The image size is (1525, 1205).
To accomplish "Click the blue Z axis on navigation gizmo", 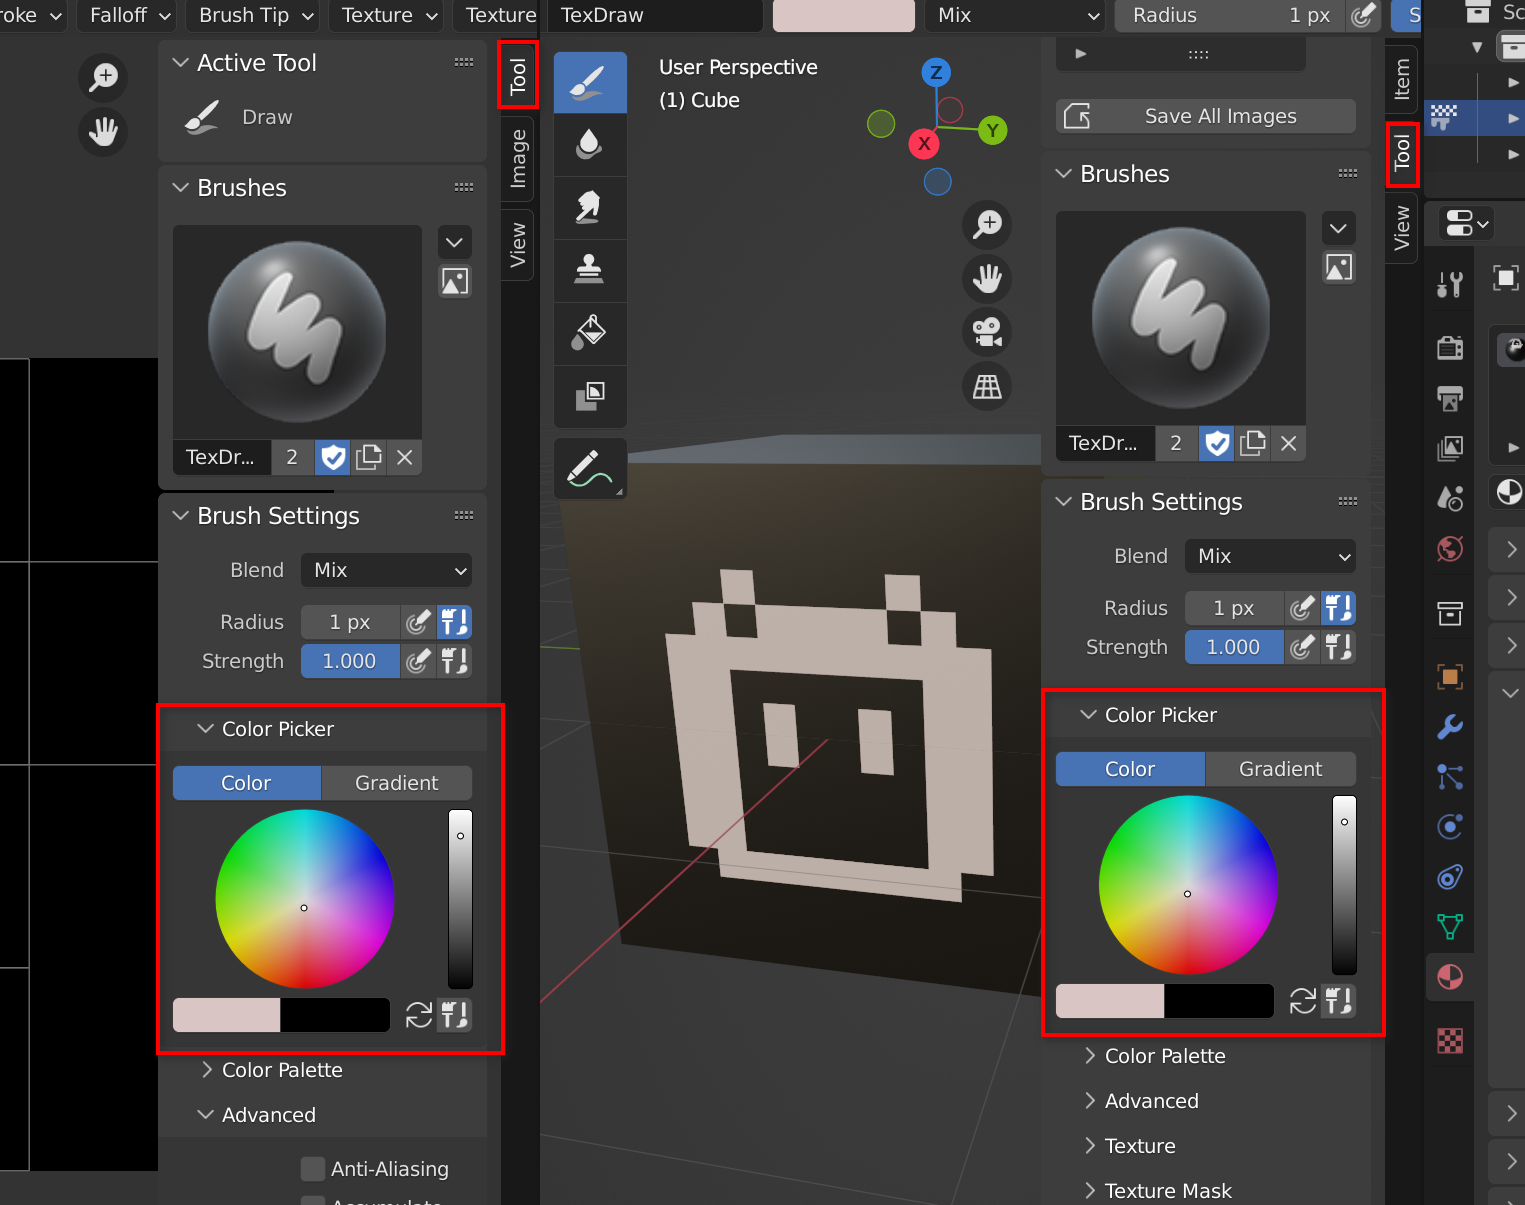I will [x=936, y=72].
